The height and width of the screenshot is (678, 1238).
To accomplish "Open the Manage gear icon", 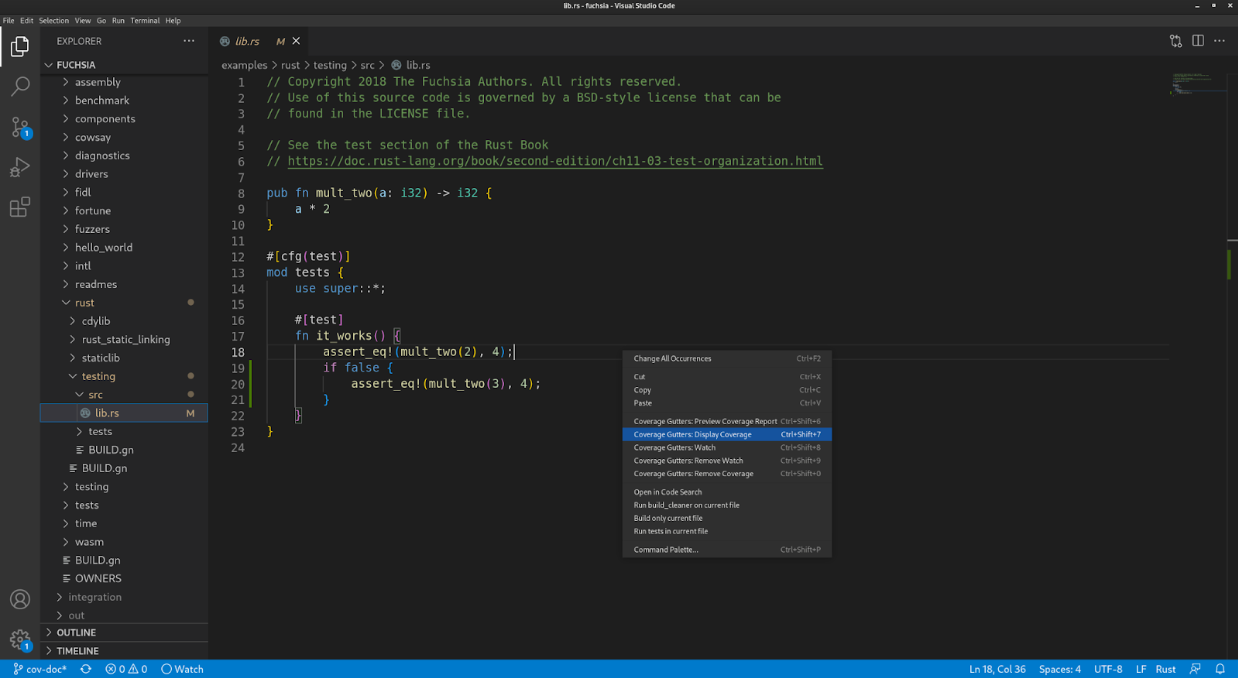I will point(20,639).
